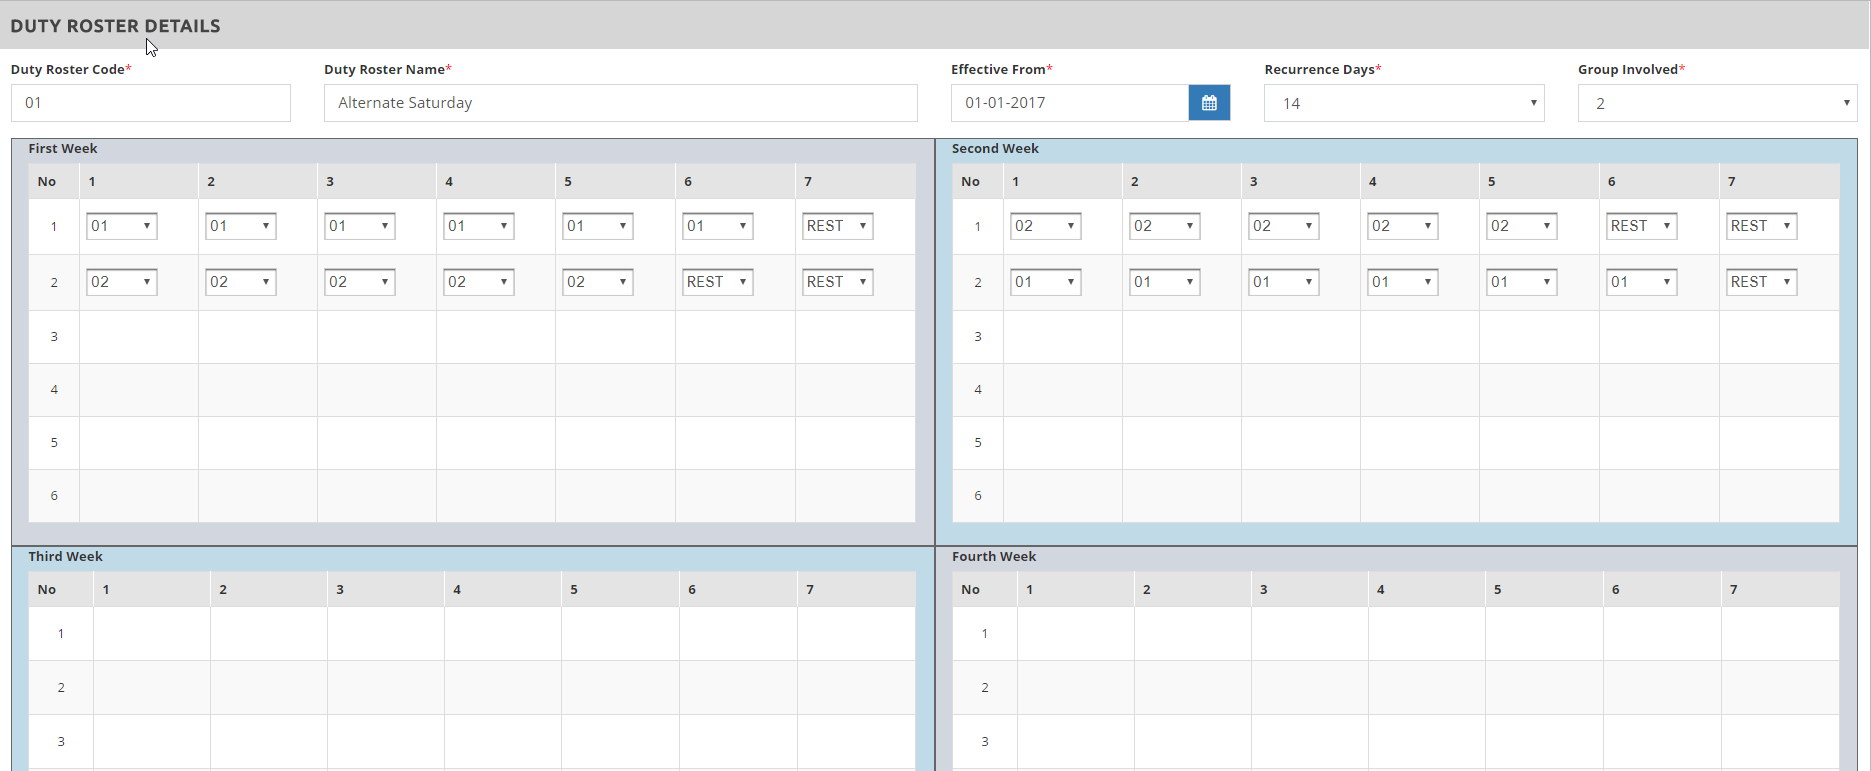Viewport: 1871px width, 771px height.
Task: Open Second Week row 1 day 5 dropdown
Action: click(x=1522, y=226)
